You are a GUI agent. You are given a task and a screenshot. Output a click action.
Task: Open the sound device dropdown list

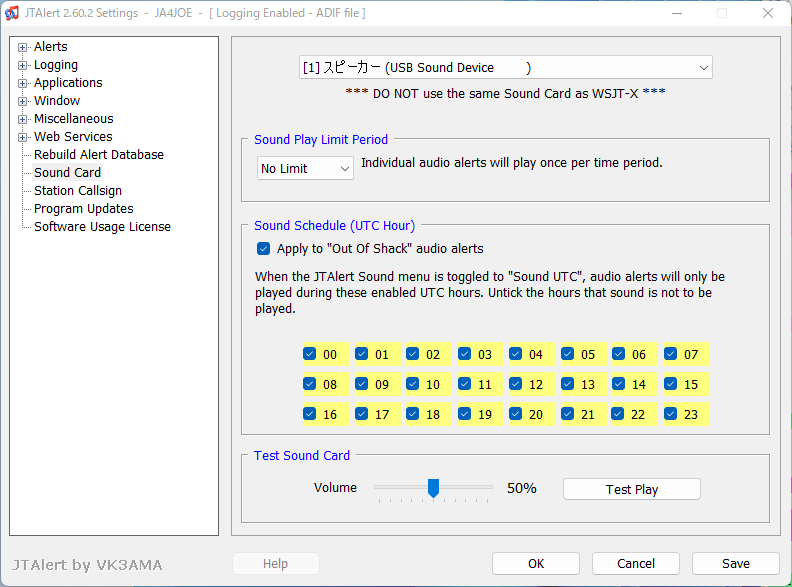pyautogui.click(x=506, y=67)
